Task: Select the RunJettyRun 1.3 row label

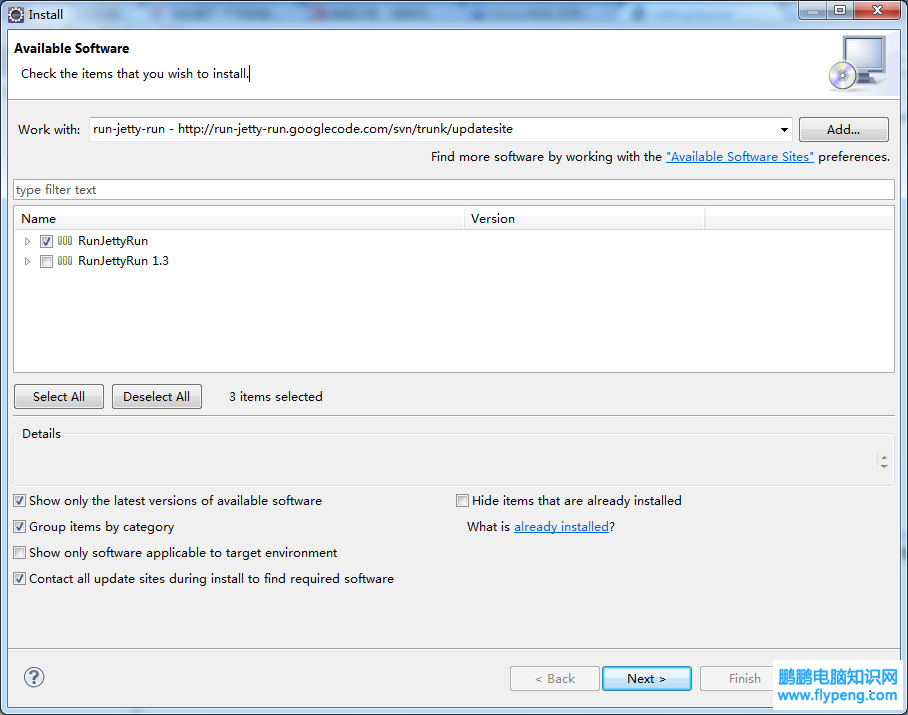Action: (x=123, y=261)
